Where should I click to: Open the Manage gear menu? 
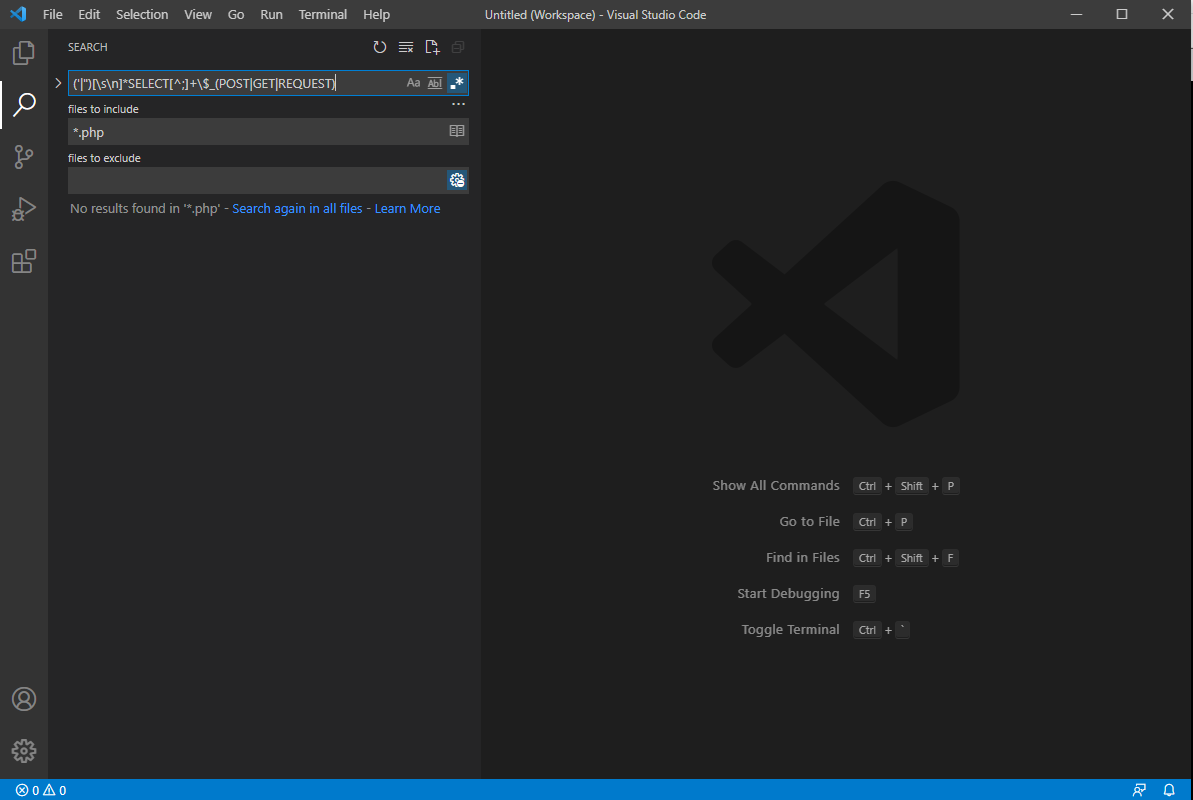point(24,750)
